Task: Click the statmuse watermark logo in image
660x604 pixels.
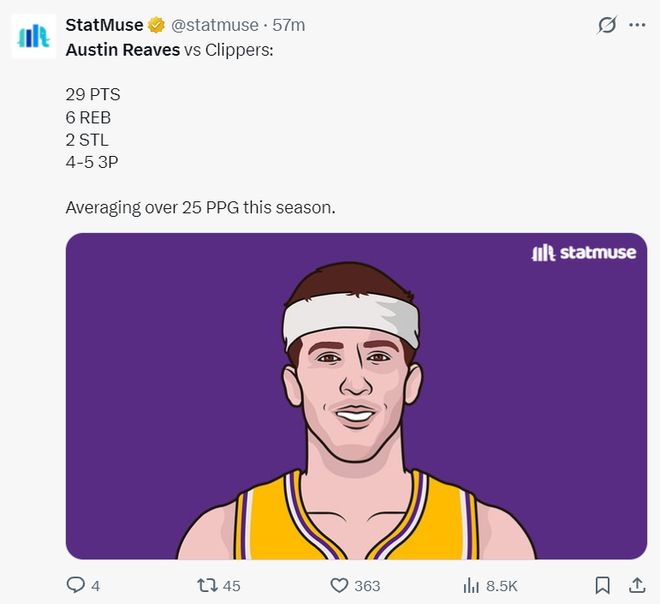Action: coord(583,253)
